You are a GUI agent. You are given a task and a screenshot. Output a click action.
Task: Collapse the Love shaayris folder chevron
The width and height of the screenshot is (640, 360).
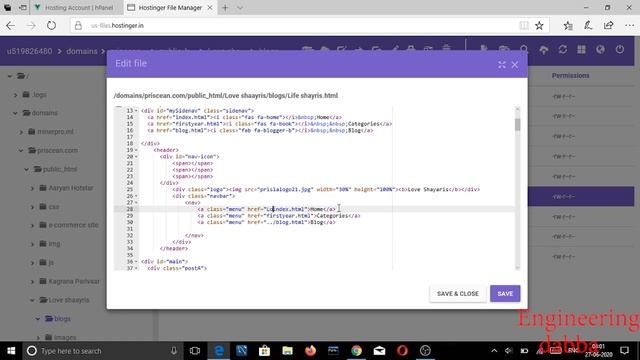coord(33,300)
